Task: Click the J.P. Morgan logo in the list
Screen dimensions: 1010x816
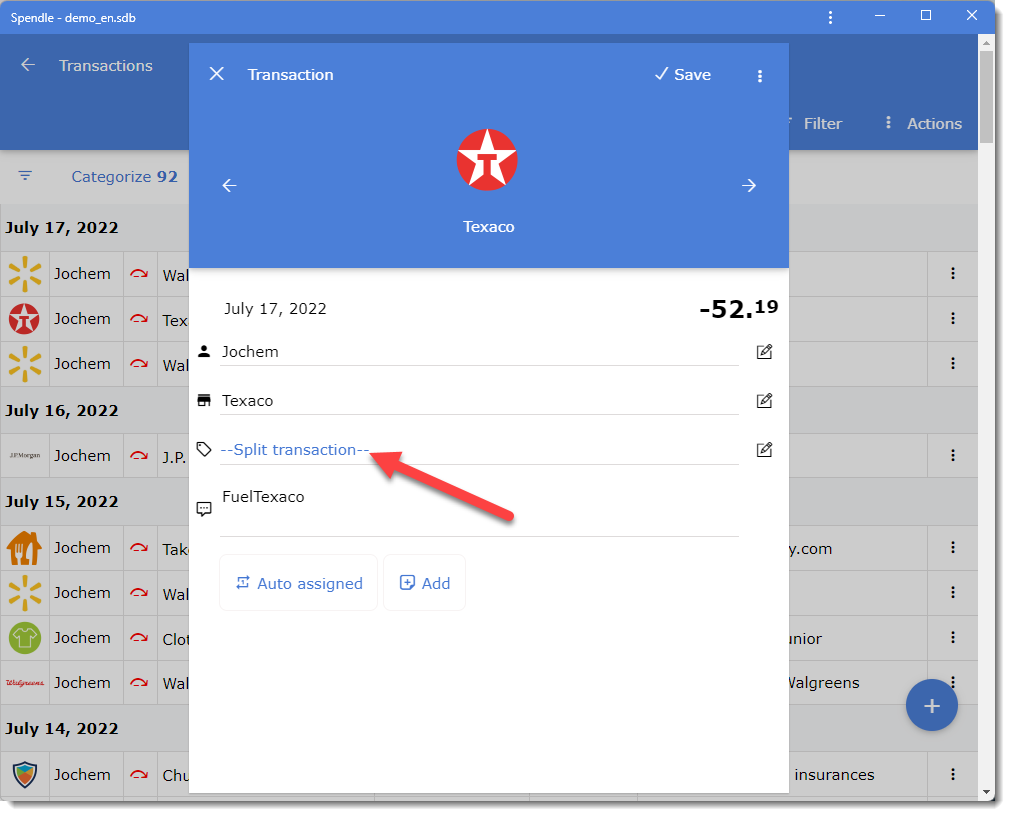Action: [24, 455]
